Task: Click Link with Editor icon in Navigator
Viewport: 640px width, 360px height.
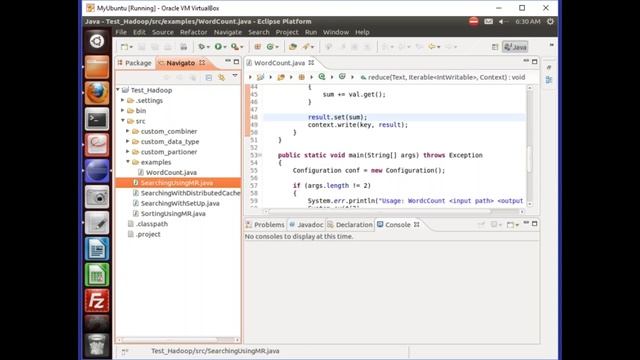Action: (x=221, y=77)
